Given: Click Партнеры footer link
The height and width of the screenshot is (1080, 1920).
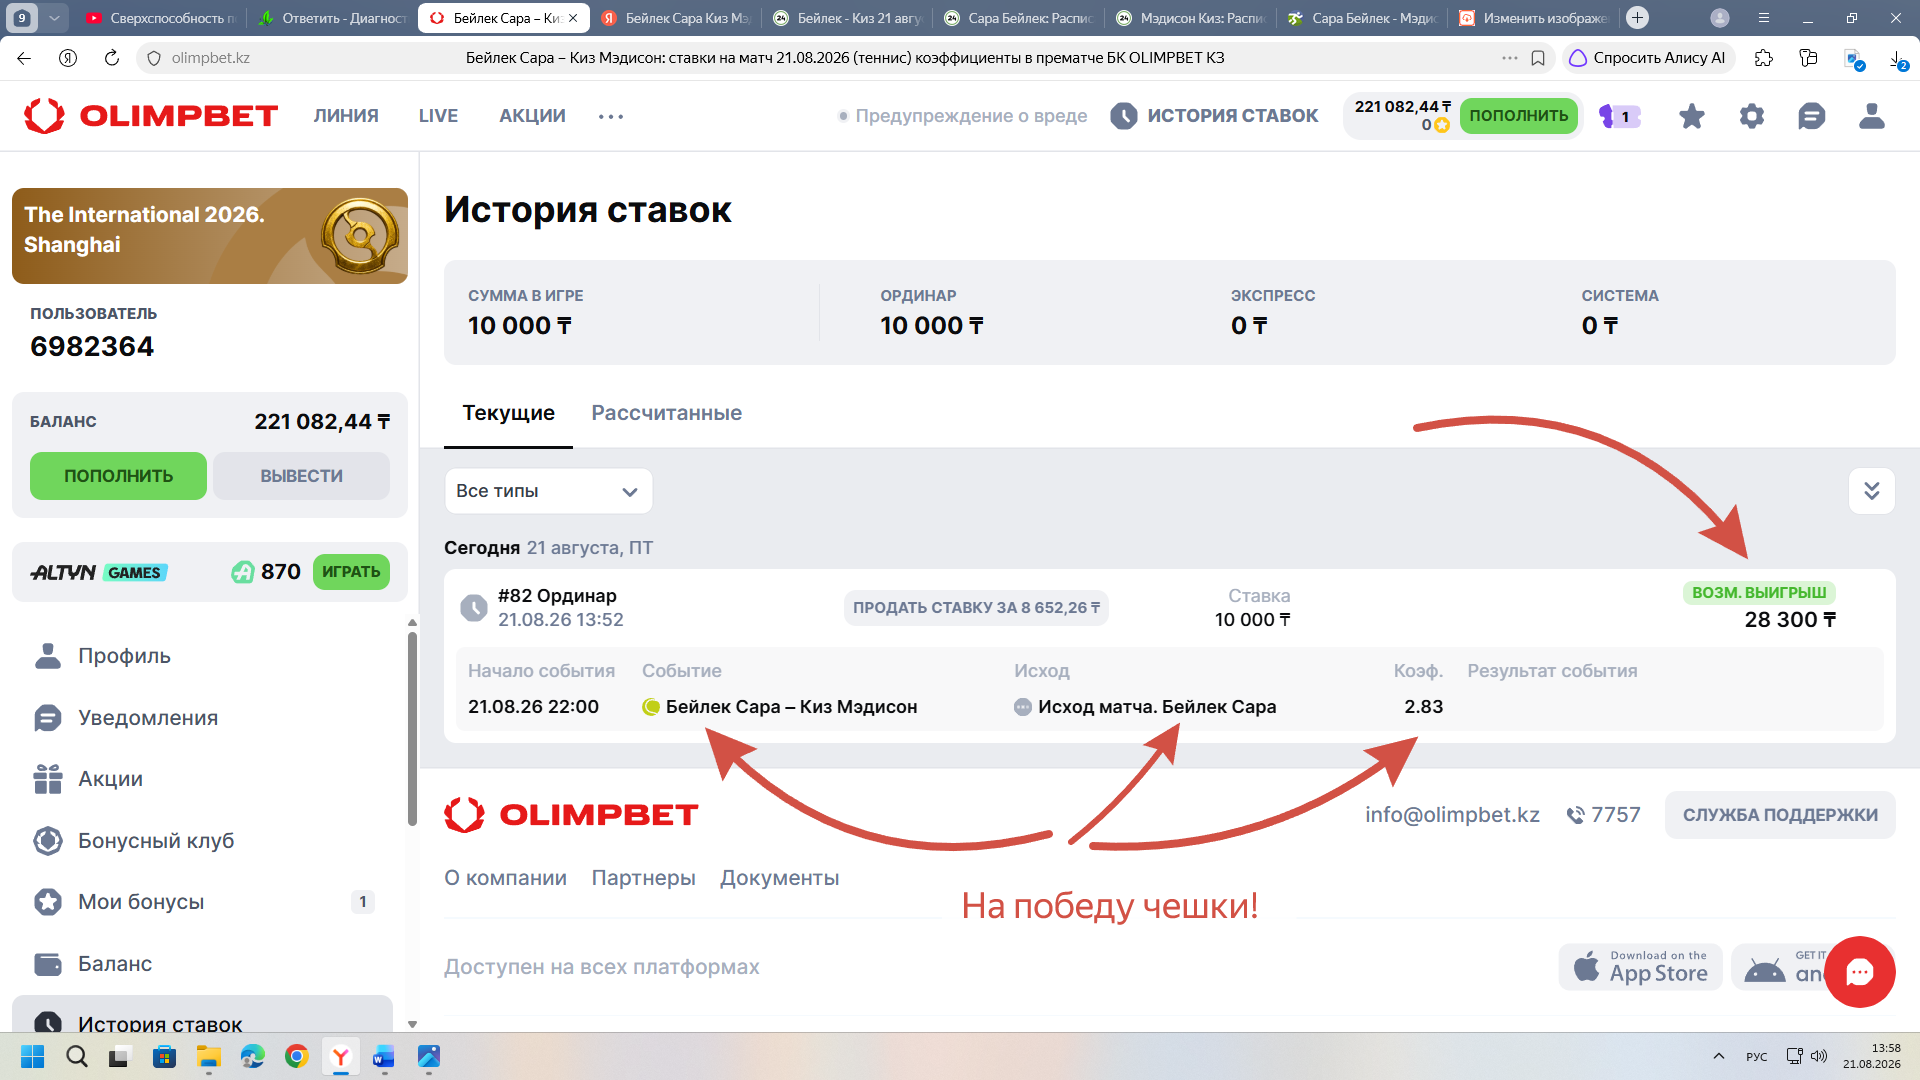Looking at the screenshot, I should (643, 878).
